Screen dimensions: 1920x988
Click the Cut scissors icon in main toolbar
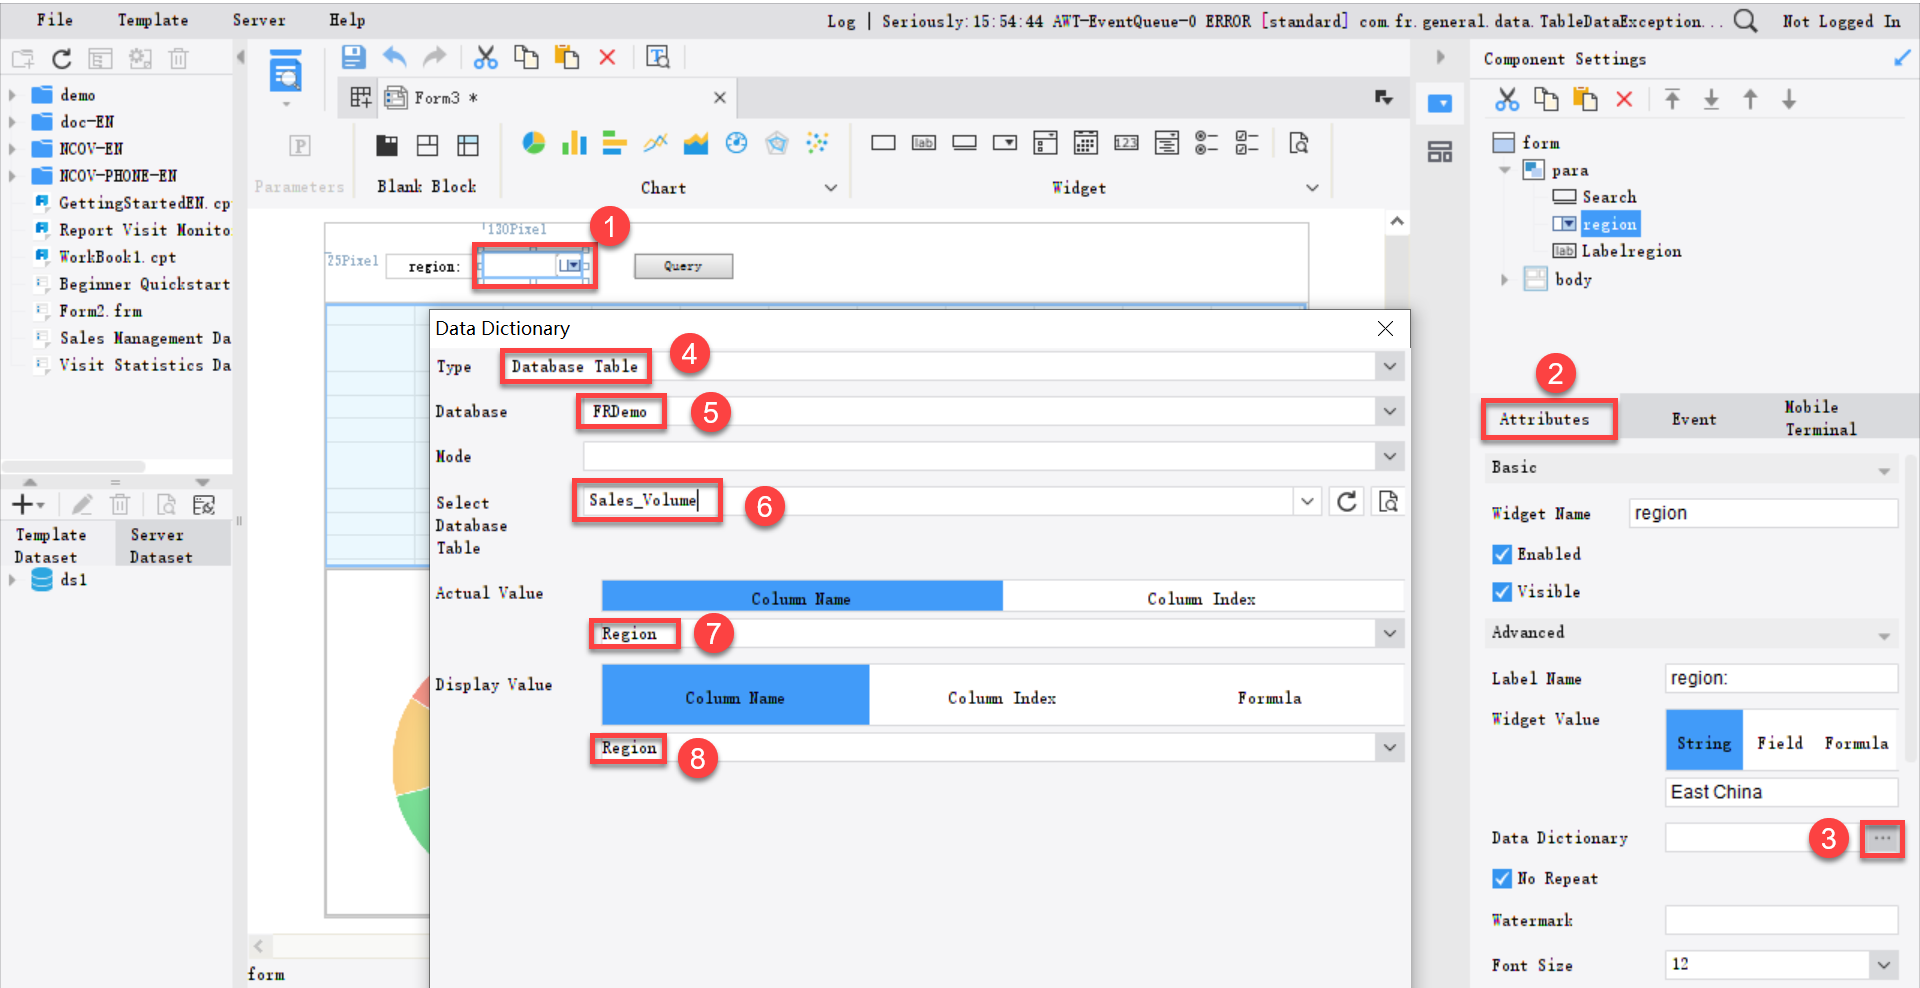coord(486,57)
